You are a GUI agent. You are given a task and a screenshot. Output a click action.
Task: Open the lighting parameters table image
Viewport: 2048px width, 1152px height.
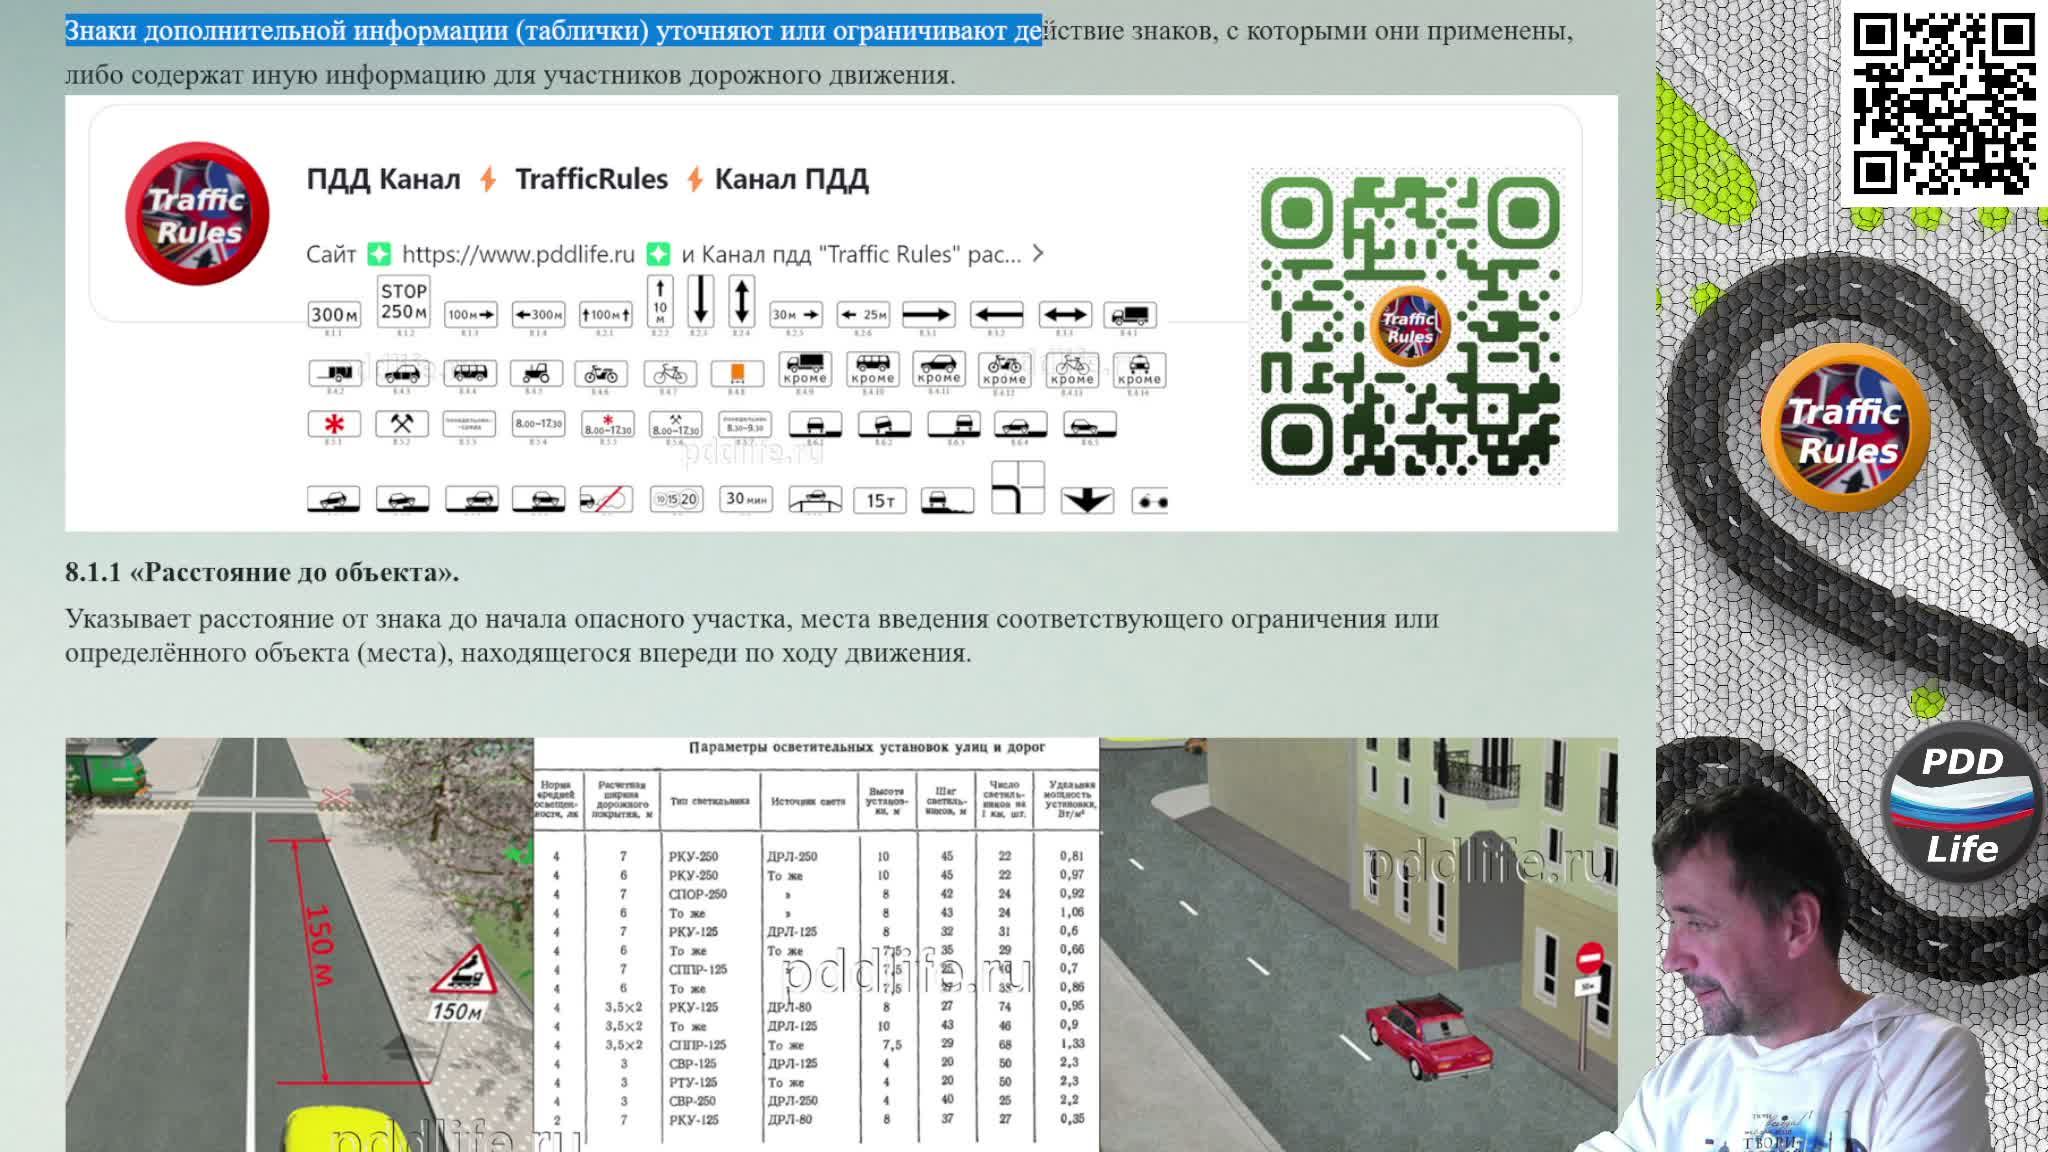(x=816, y=943)
